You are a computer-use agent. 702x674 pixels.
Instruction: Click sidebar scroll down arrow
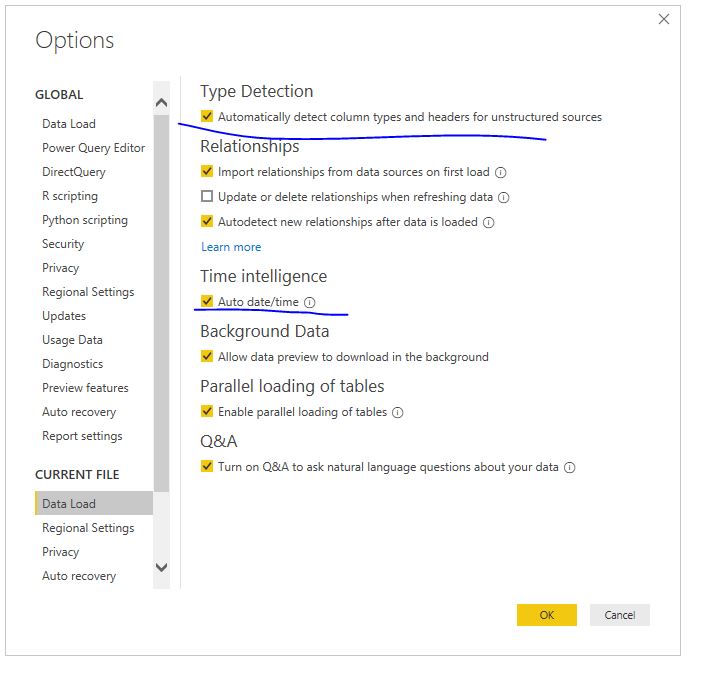click(161, 567)
